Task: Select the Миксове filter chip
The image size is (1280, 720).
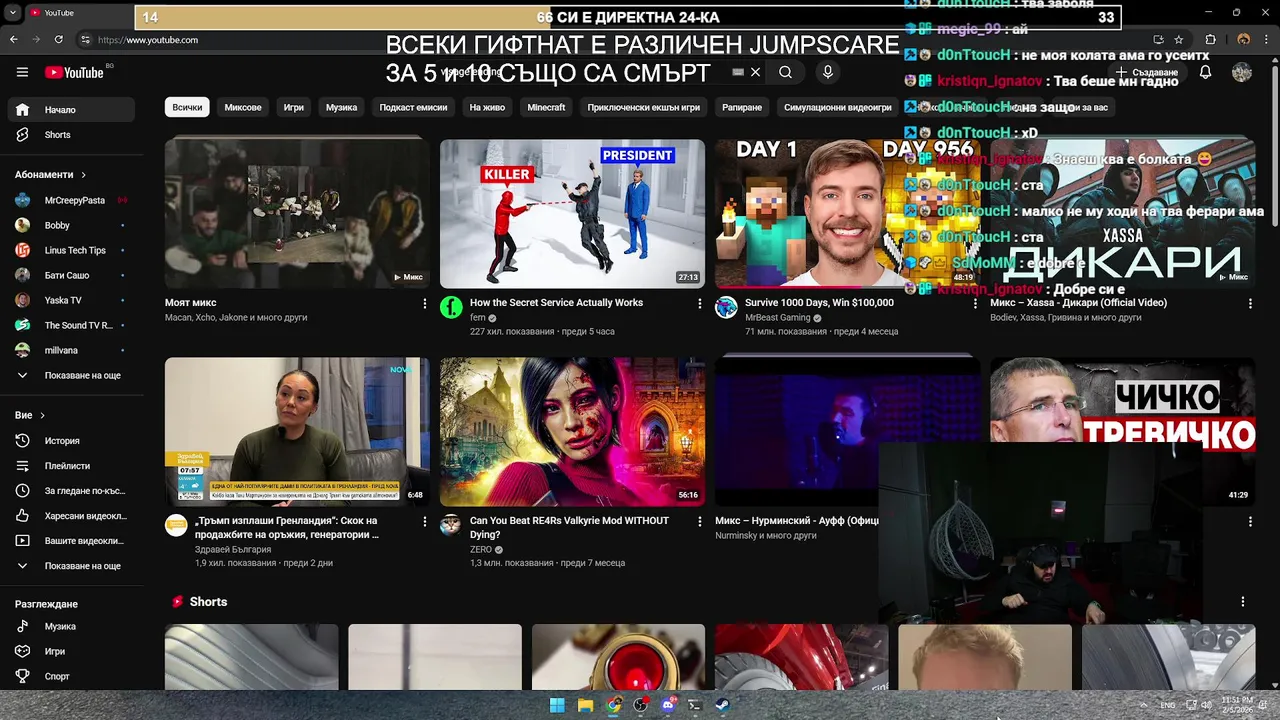Action: pos(243,107)
